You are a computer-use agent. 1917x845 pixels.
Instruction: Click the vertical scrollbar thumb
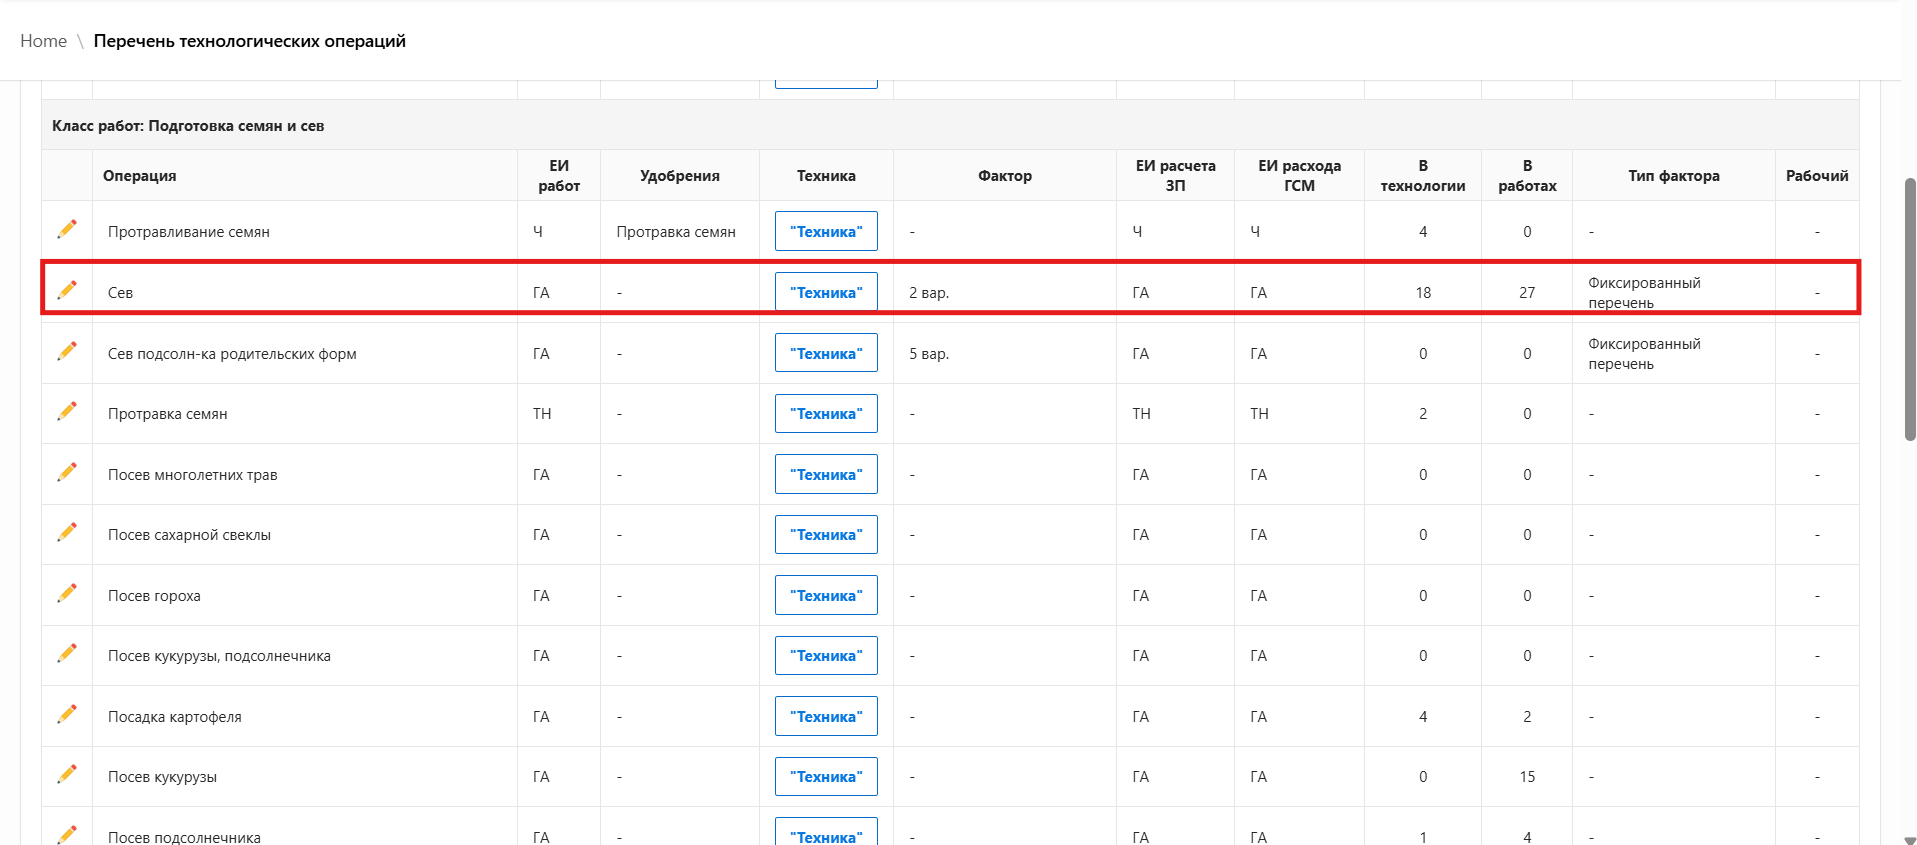pyautogui.click(x=1909, y=310)
